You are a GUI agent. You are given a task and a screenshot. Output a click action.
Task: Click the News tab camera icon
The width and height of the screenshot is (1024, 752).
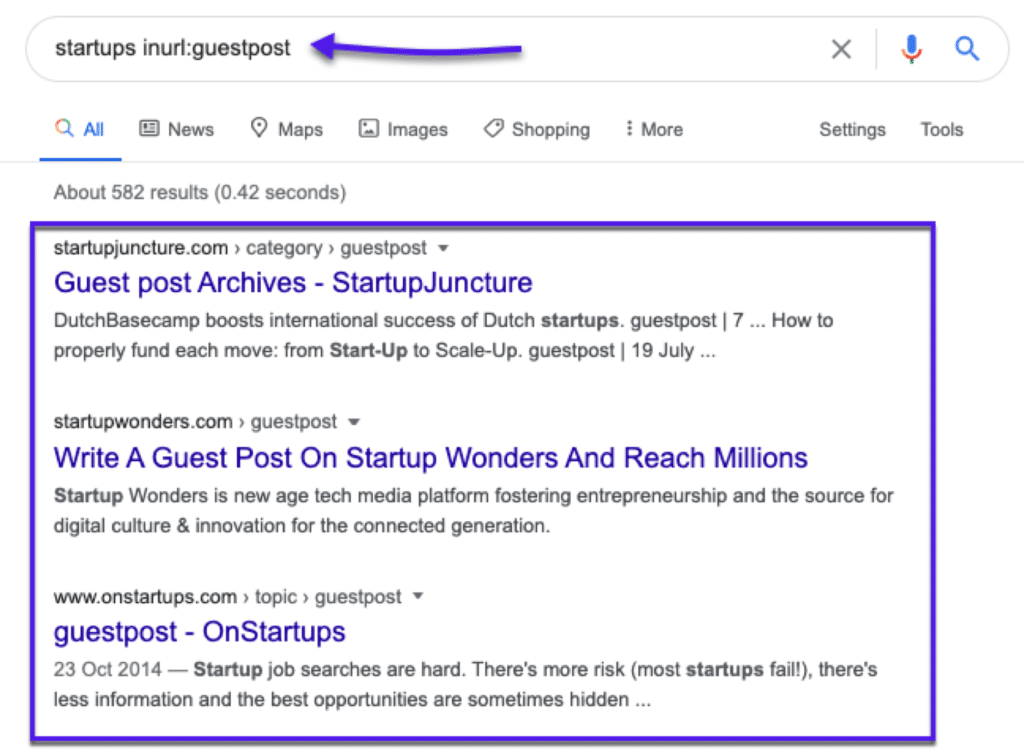149,129
